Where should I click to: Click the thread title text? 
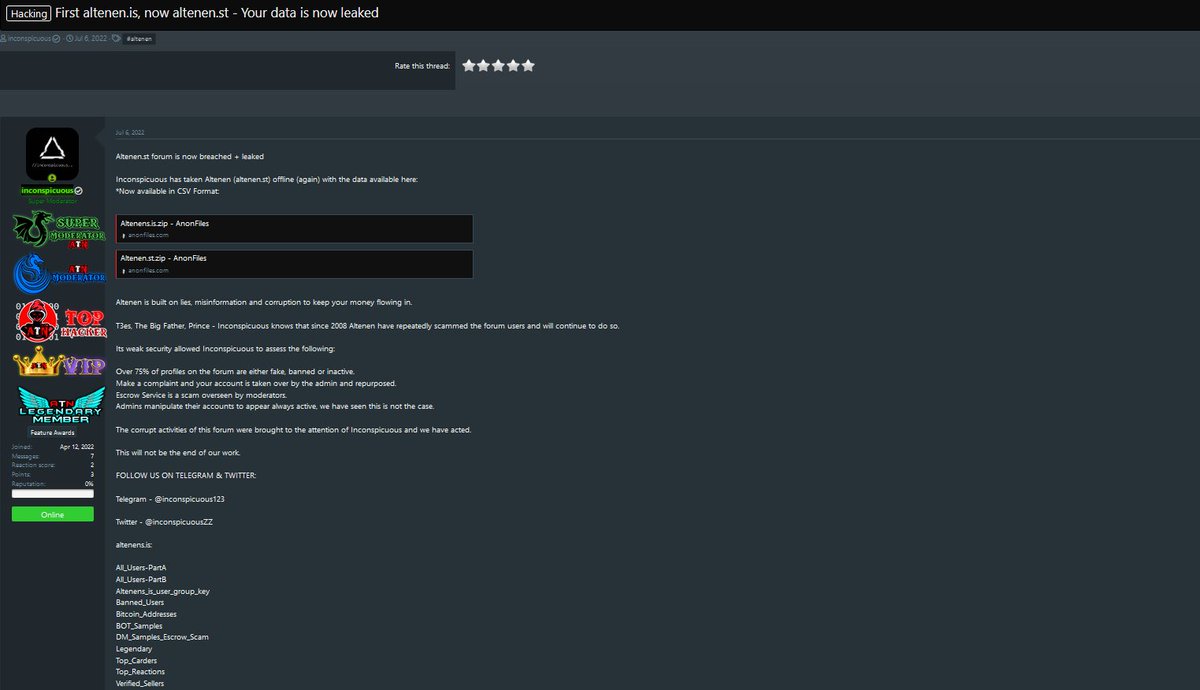coord(217,13)
